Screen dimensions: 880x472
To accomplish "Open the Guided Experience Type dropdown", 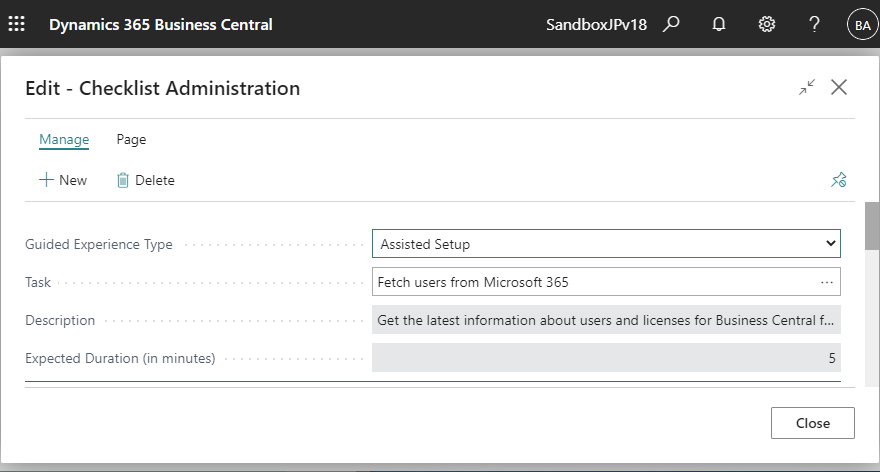I will tap(606, 244).
